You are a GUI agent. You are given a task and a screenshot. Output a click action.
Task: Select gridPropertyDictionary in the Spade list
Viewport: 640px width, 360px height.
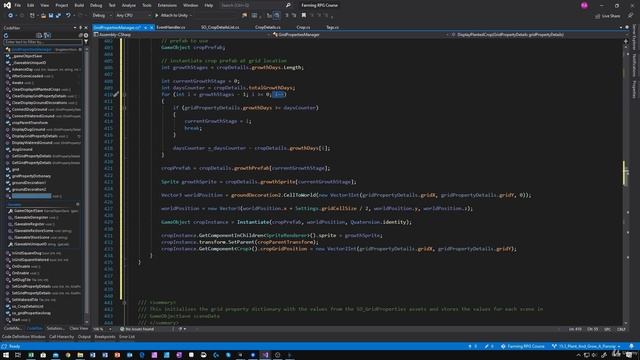(x=31, y=176)
